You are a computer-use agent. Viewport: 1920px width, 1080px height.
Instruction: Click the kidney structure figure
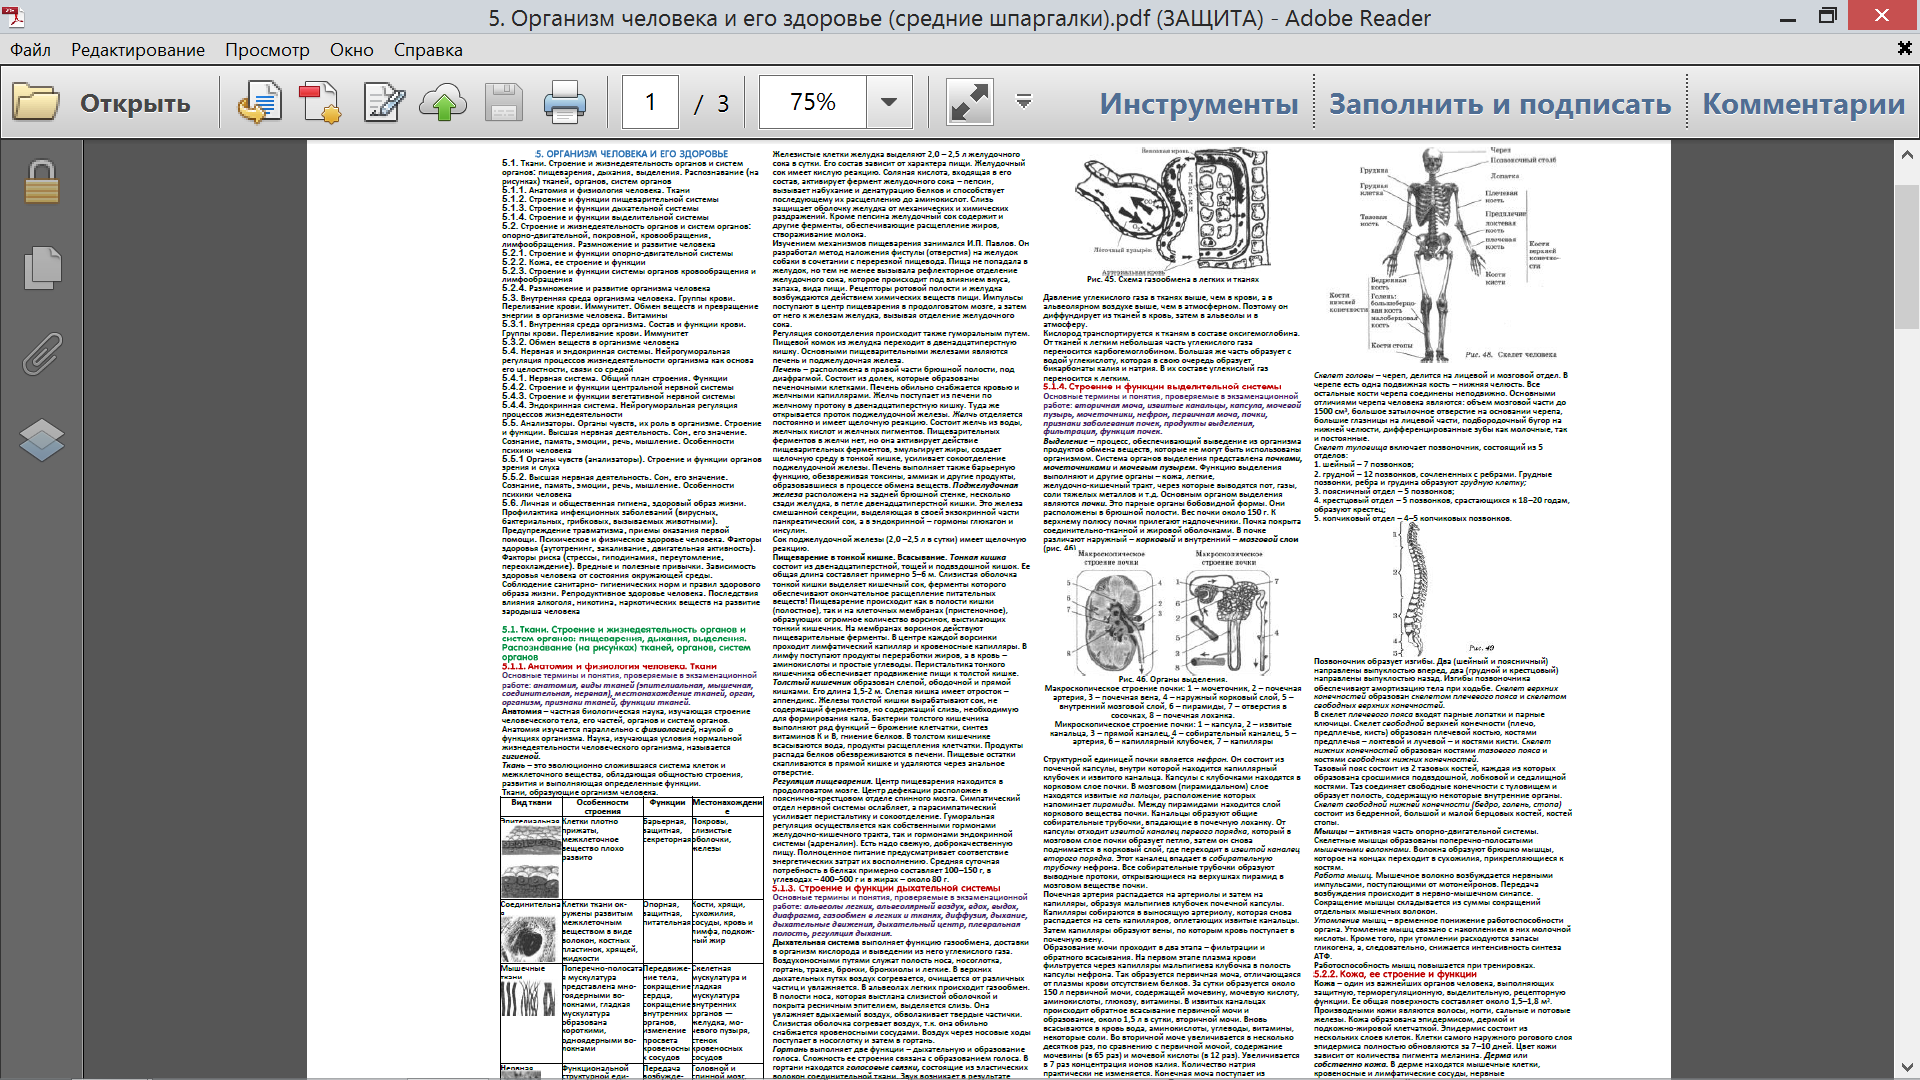point(1172,610)
